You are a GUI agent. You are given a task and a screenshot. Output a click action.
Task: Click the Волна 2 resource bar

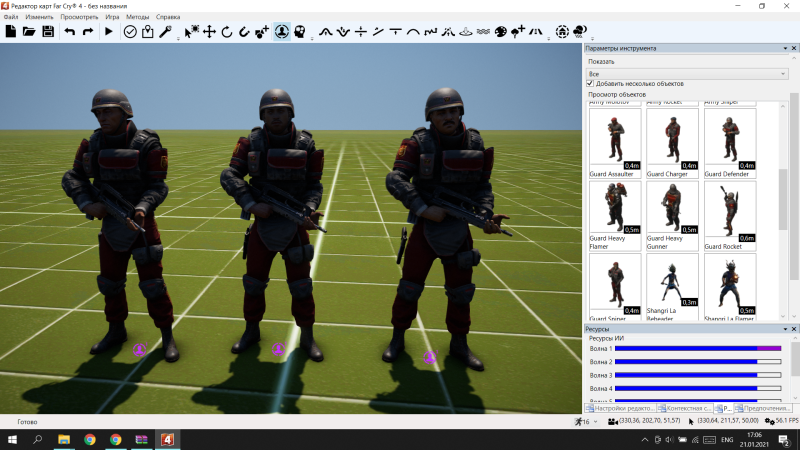tap(698, 362)
